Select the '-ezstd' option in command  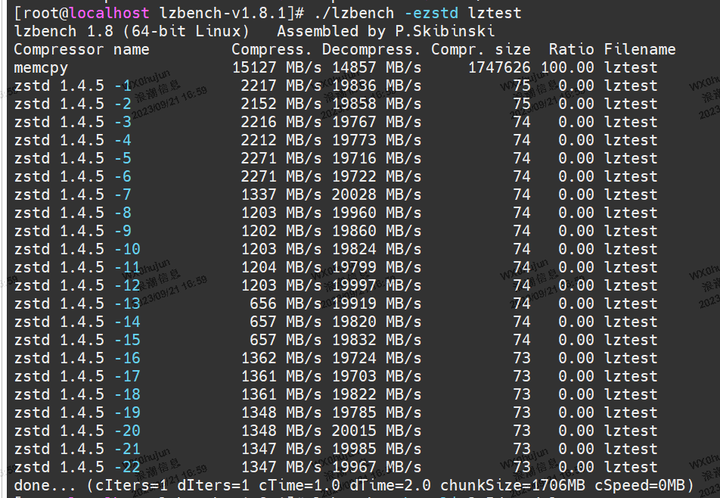pos(431,13)
